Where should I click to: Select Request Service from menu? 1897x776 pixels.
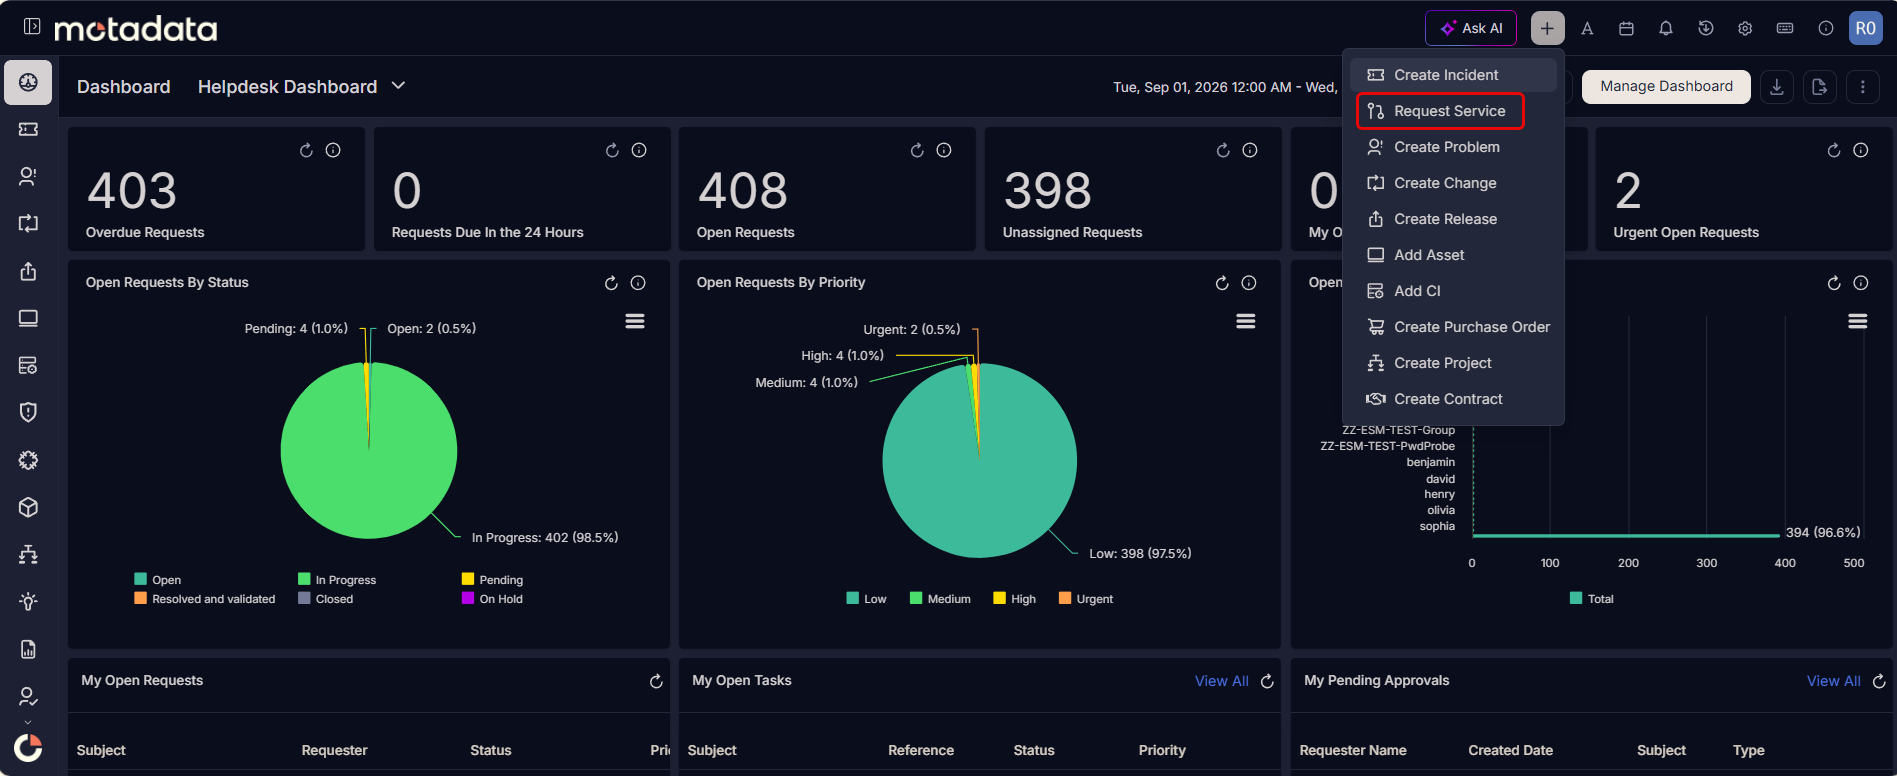coord(1453,111)
